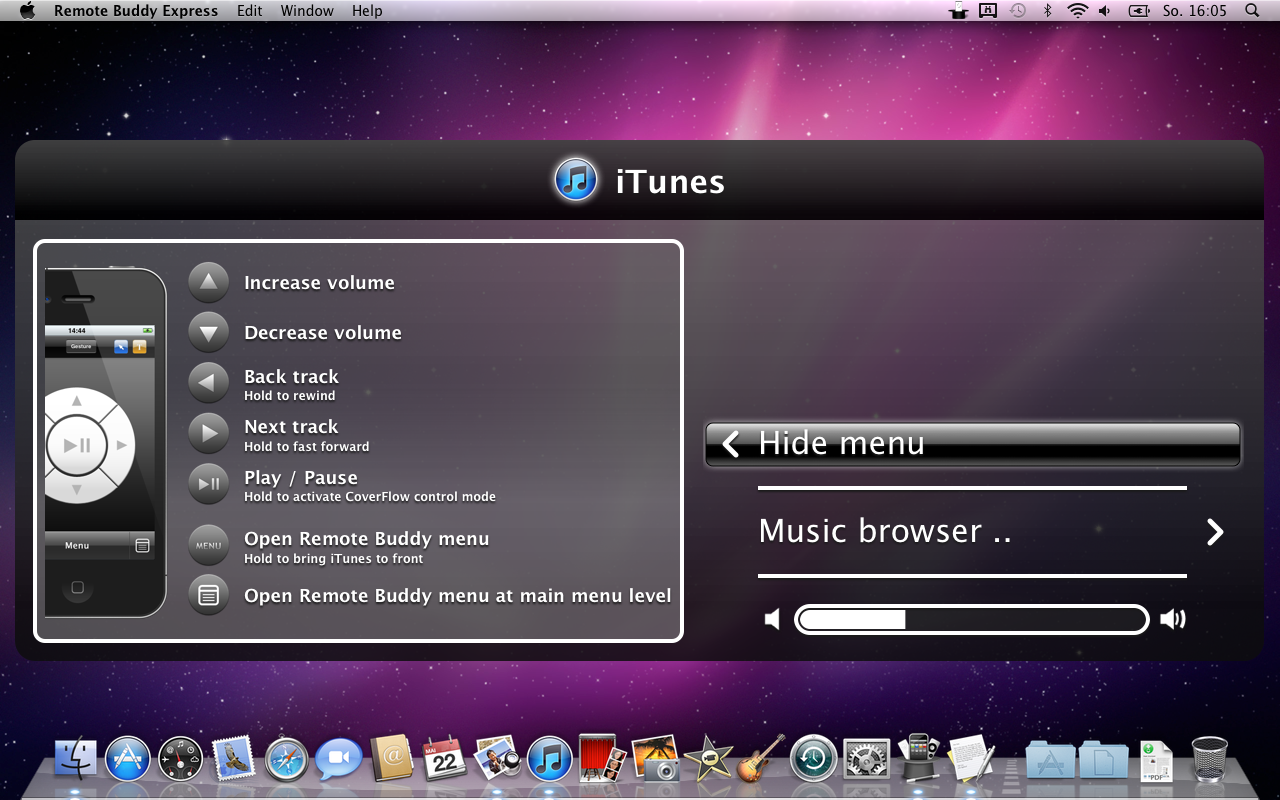Viewport: 1280px width, 800px height.
Task: Click the iPhone remote preview image
Action: tap(106, 442)
